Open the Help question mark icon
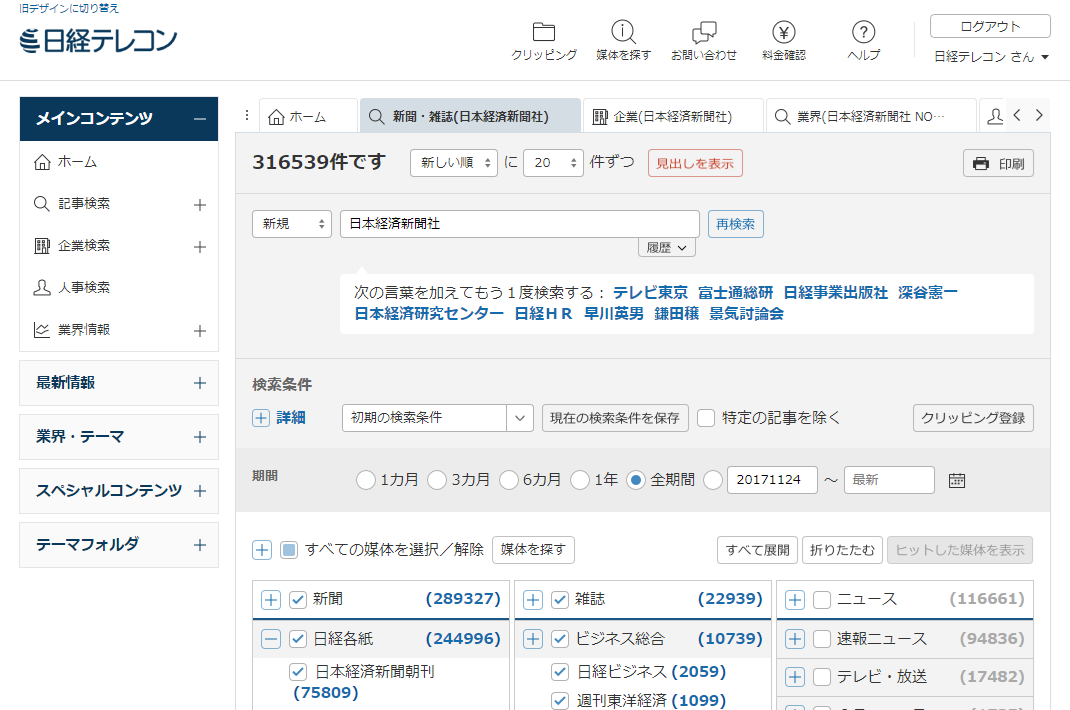The height and width of the screenshot is (710, 1070). point(863,32)
